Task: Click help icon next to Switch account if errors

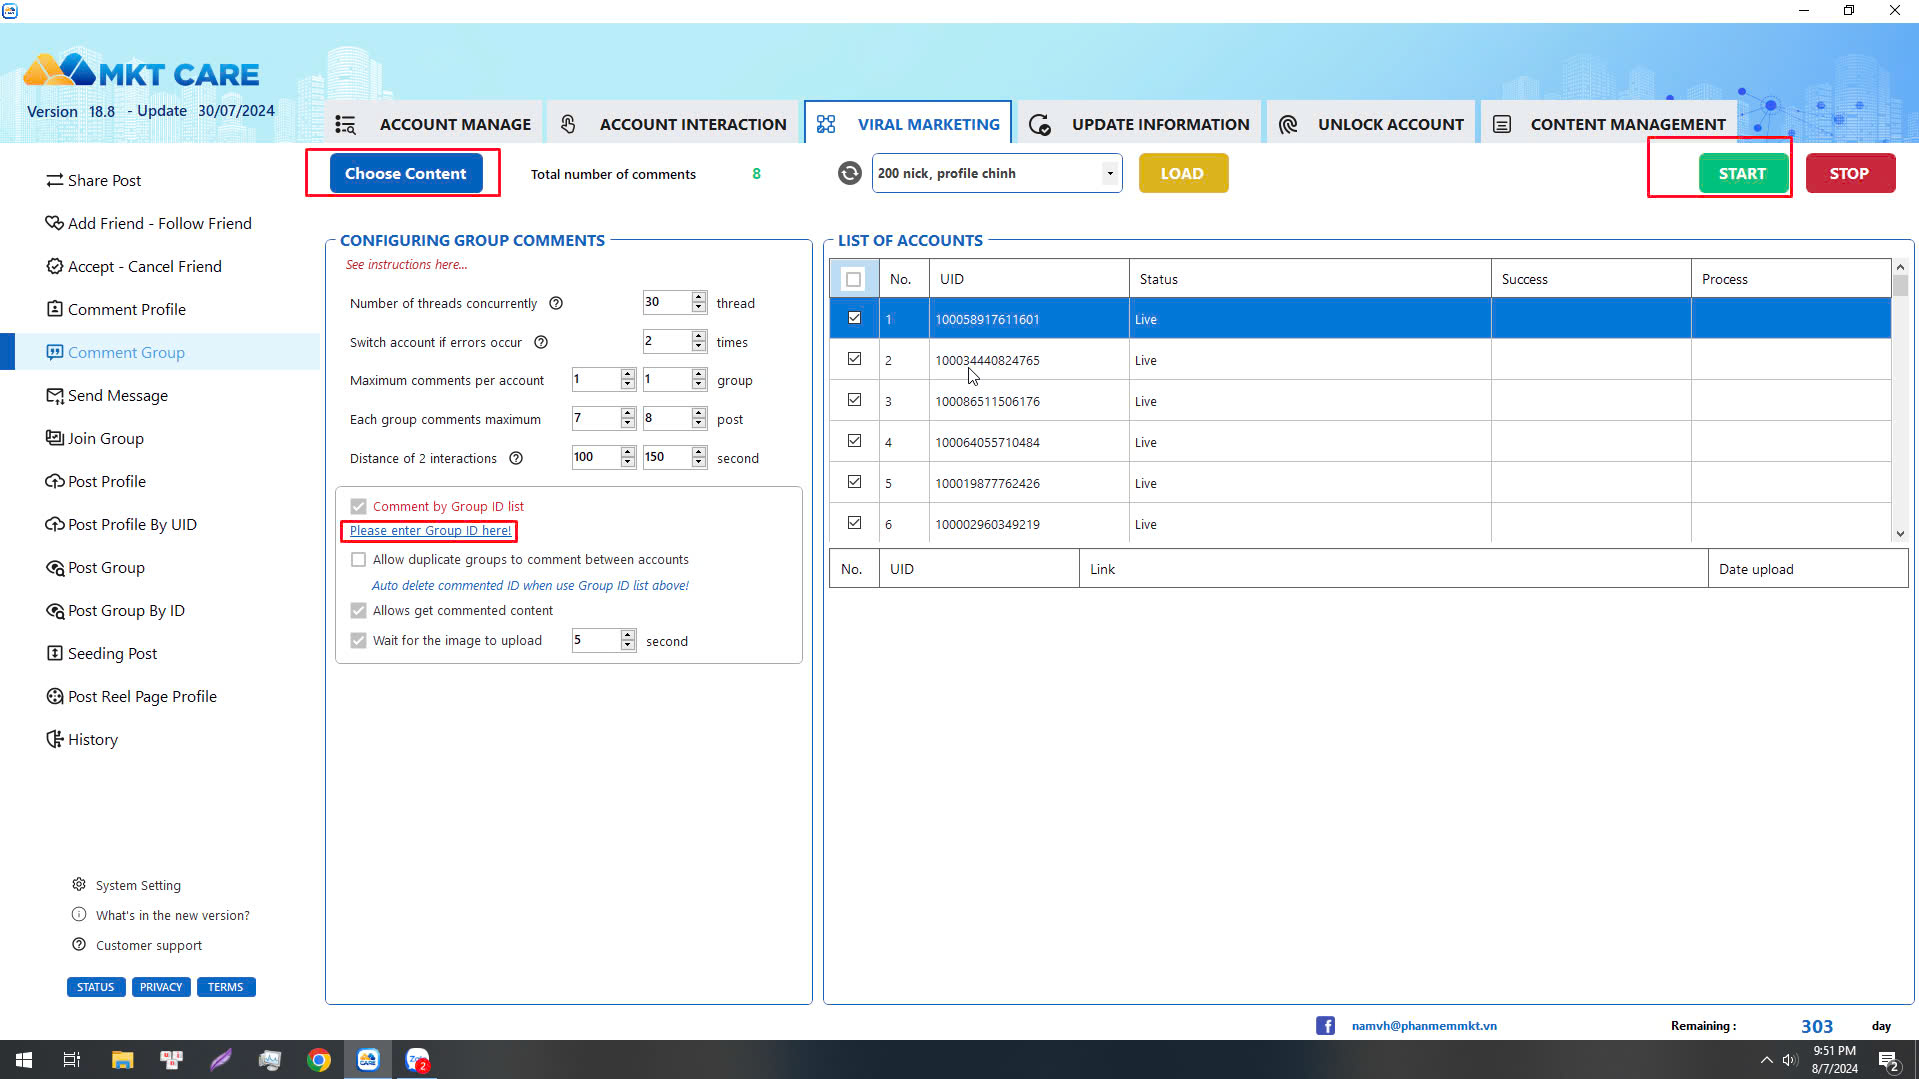Action: (x=541, y=342)
